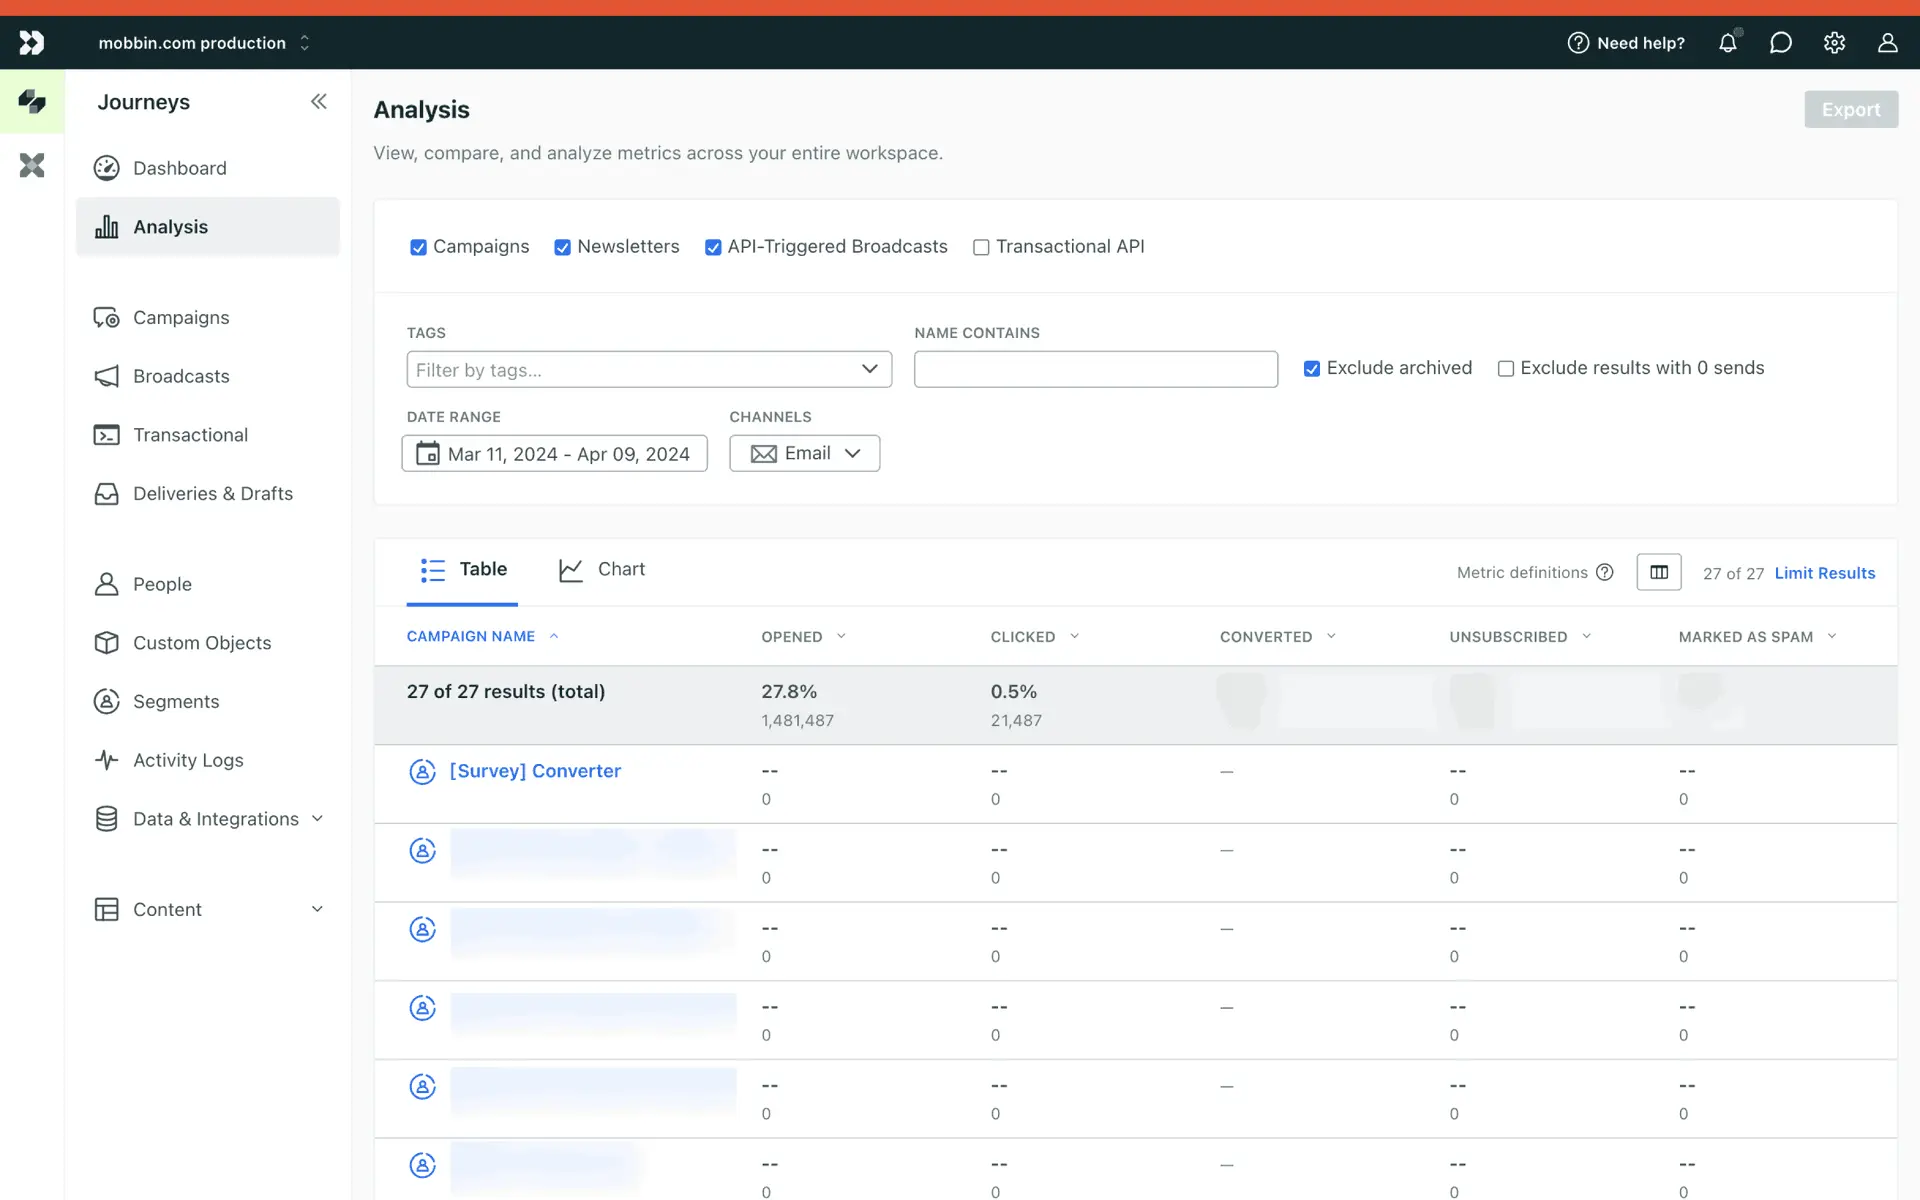Click Metric definitions help icon

(1605, 572)
